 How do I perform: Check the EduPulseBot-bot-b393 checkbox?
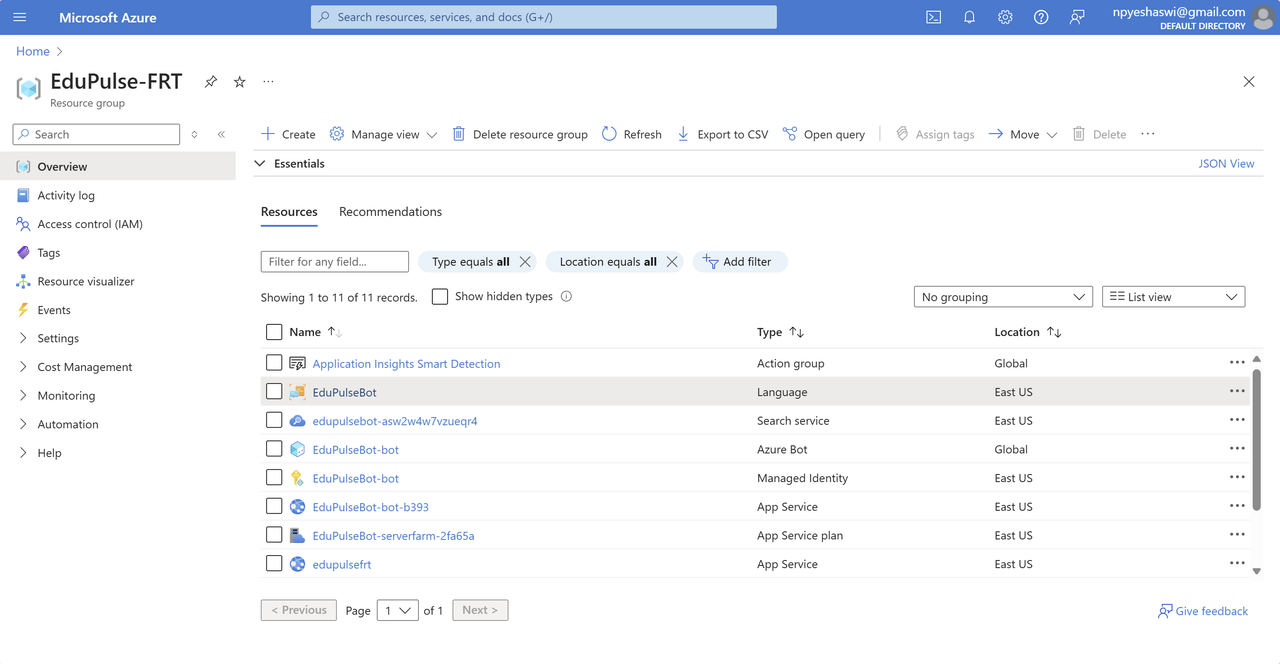pyautogui.click(x=274, y=507)
